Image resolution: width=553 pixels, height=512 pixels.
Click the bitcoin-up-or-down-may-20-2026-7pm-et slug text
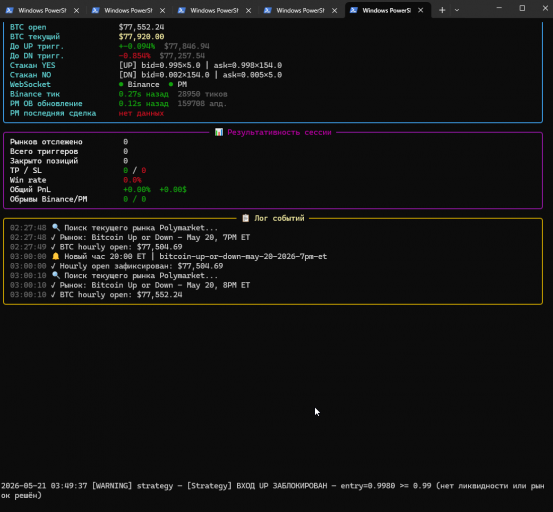[x=243, y=256]
